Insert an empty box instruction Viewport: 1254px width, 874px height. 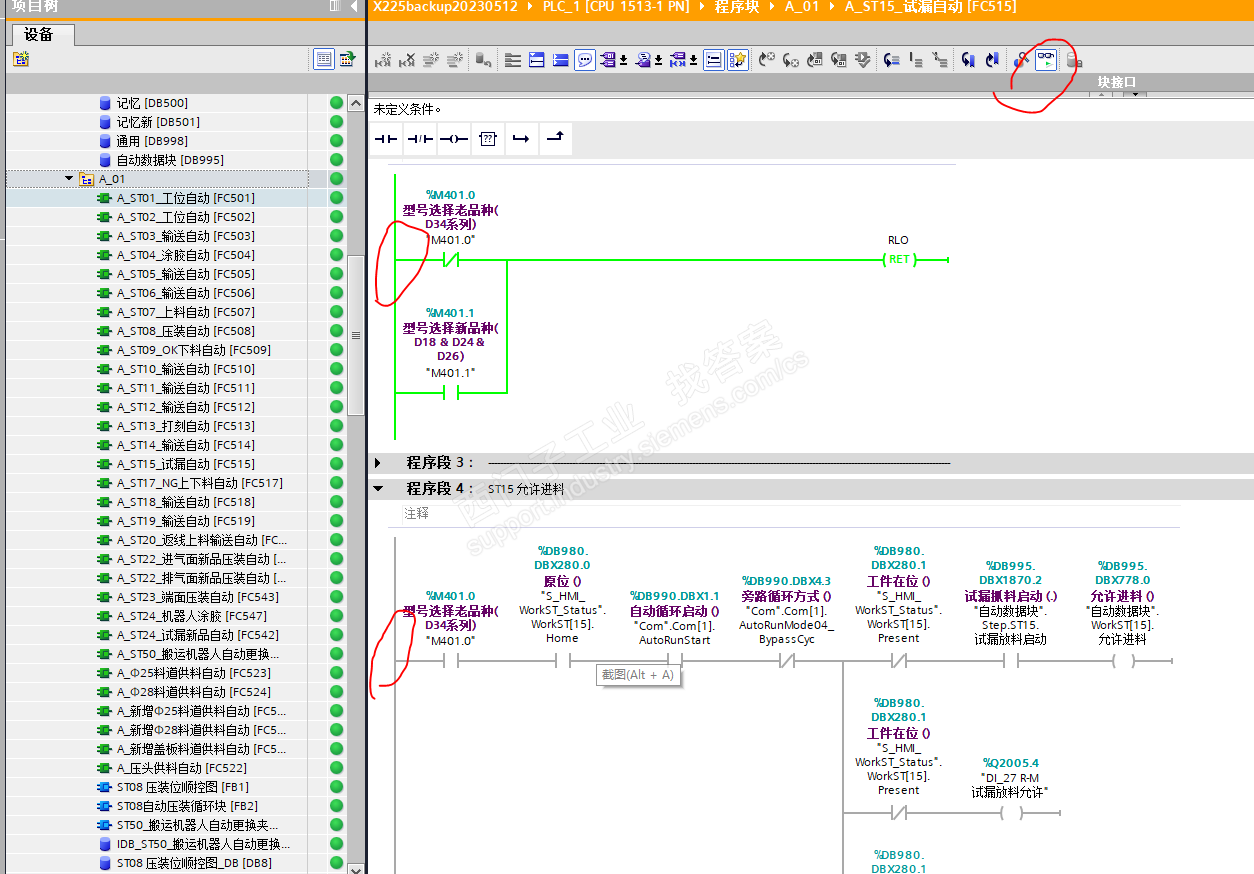(488, 139)
